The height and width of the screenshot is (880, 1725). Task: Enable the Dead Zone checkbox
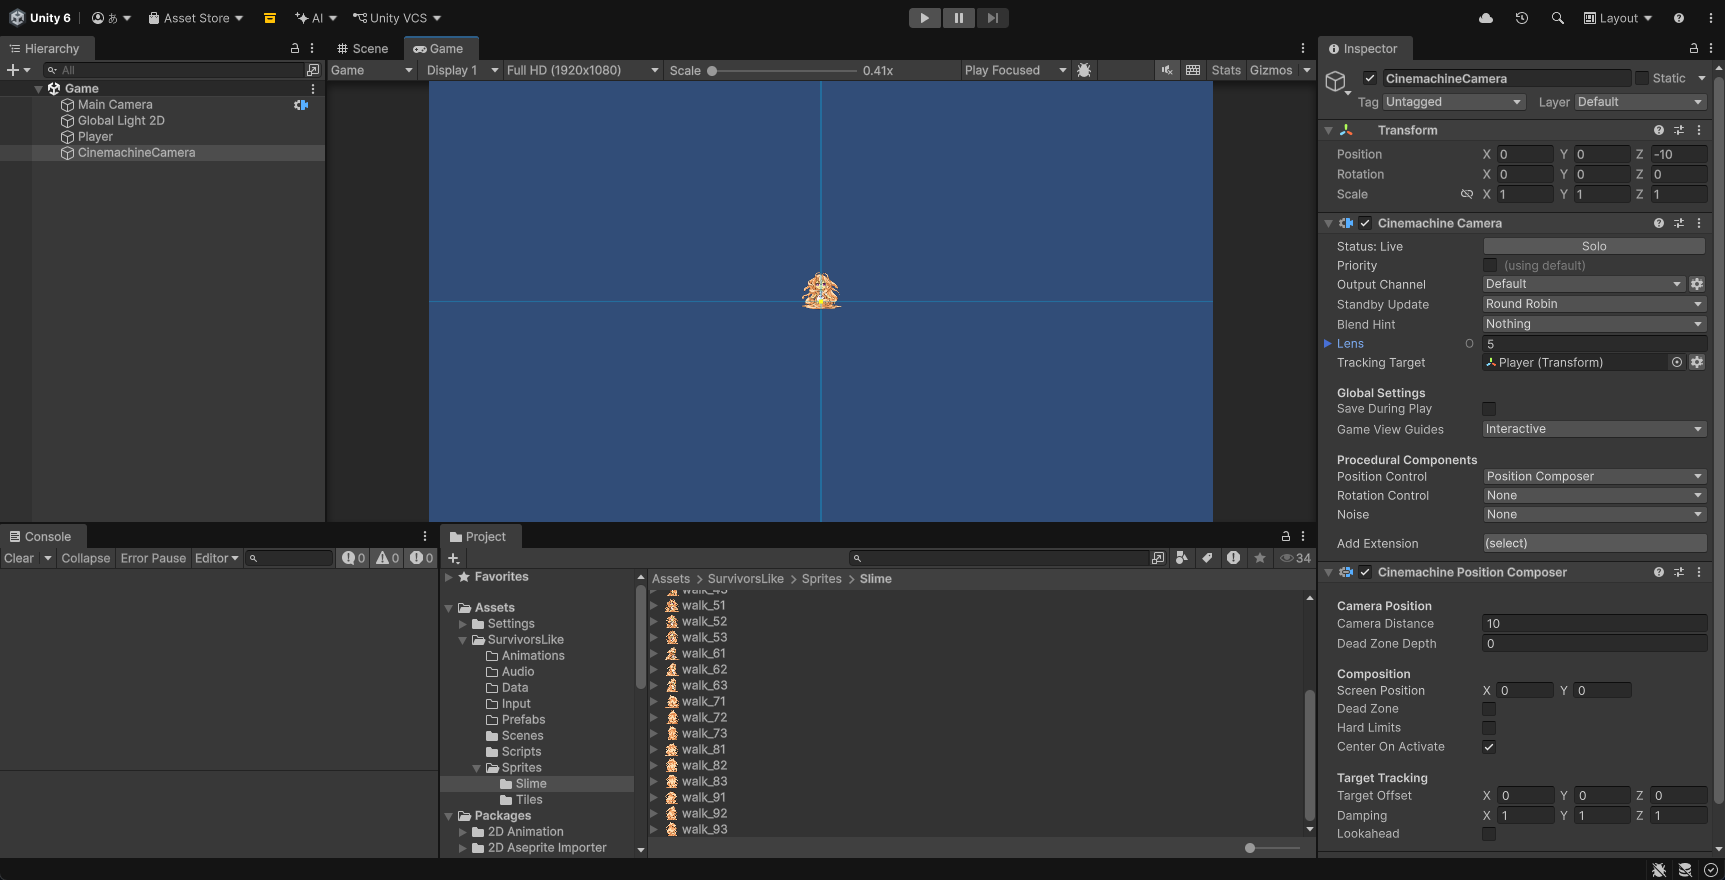pos(1489,709)
